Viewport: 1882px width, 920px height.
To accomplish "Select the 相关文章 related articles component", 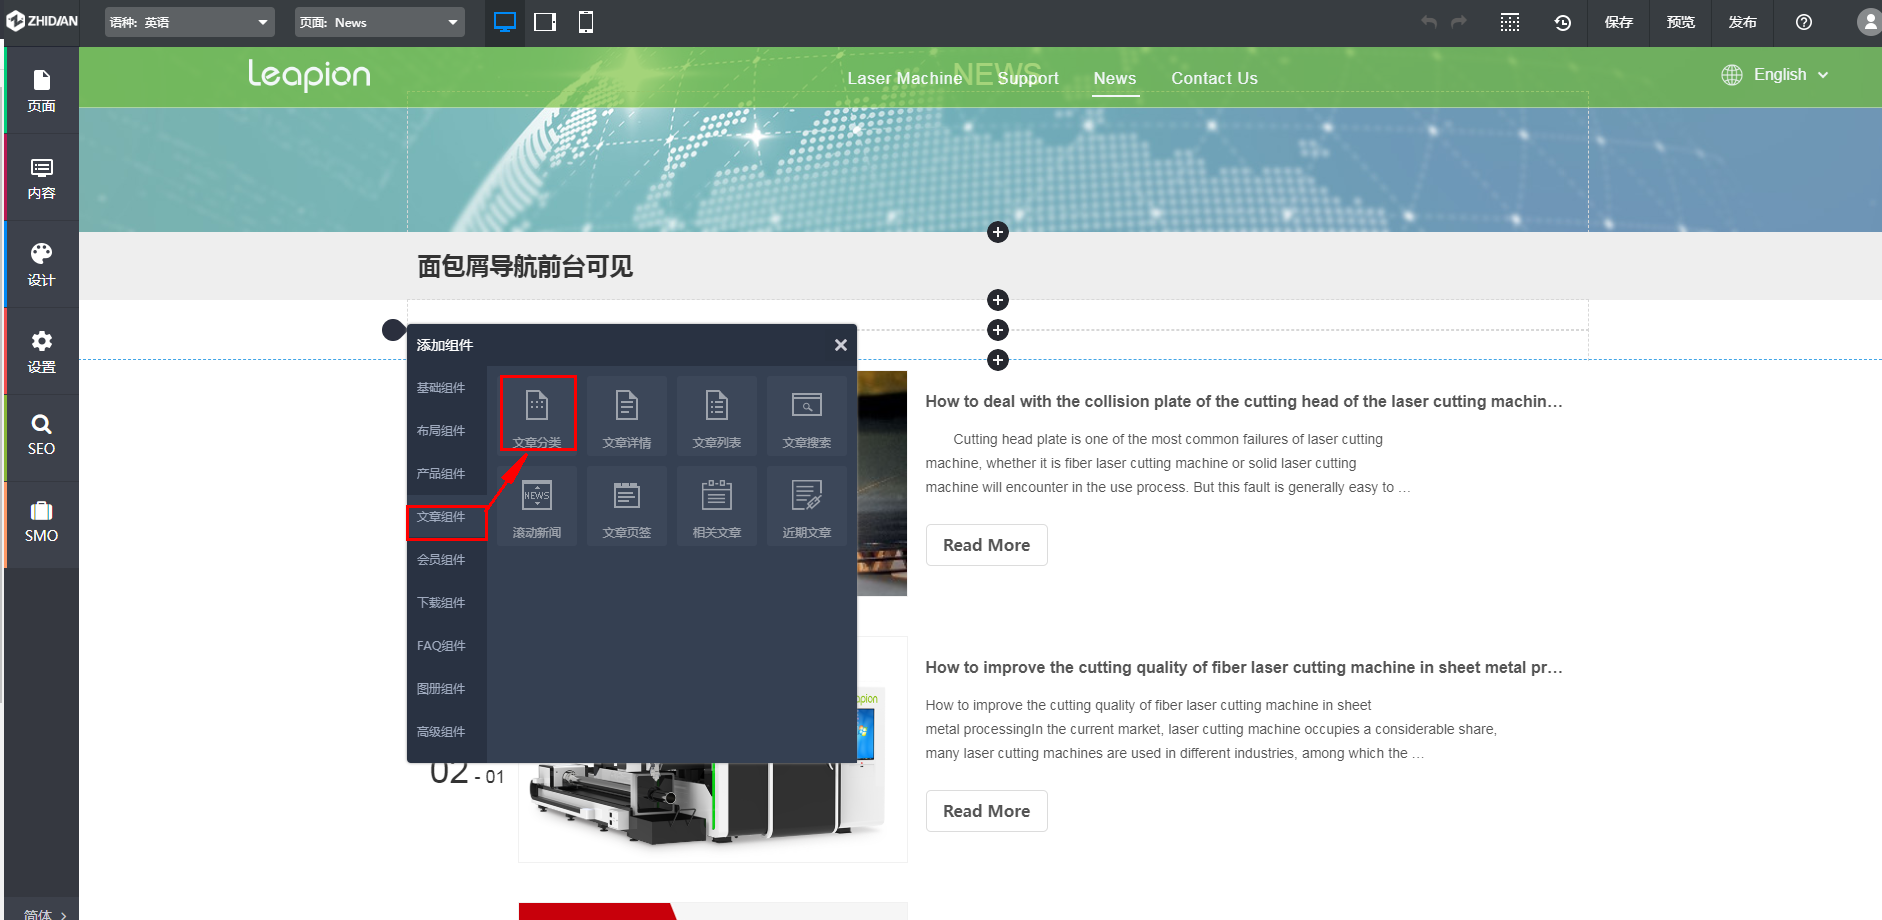I will (717, 505).
